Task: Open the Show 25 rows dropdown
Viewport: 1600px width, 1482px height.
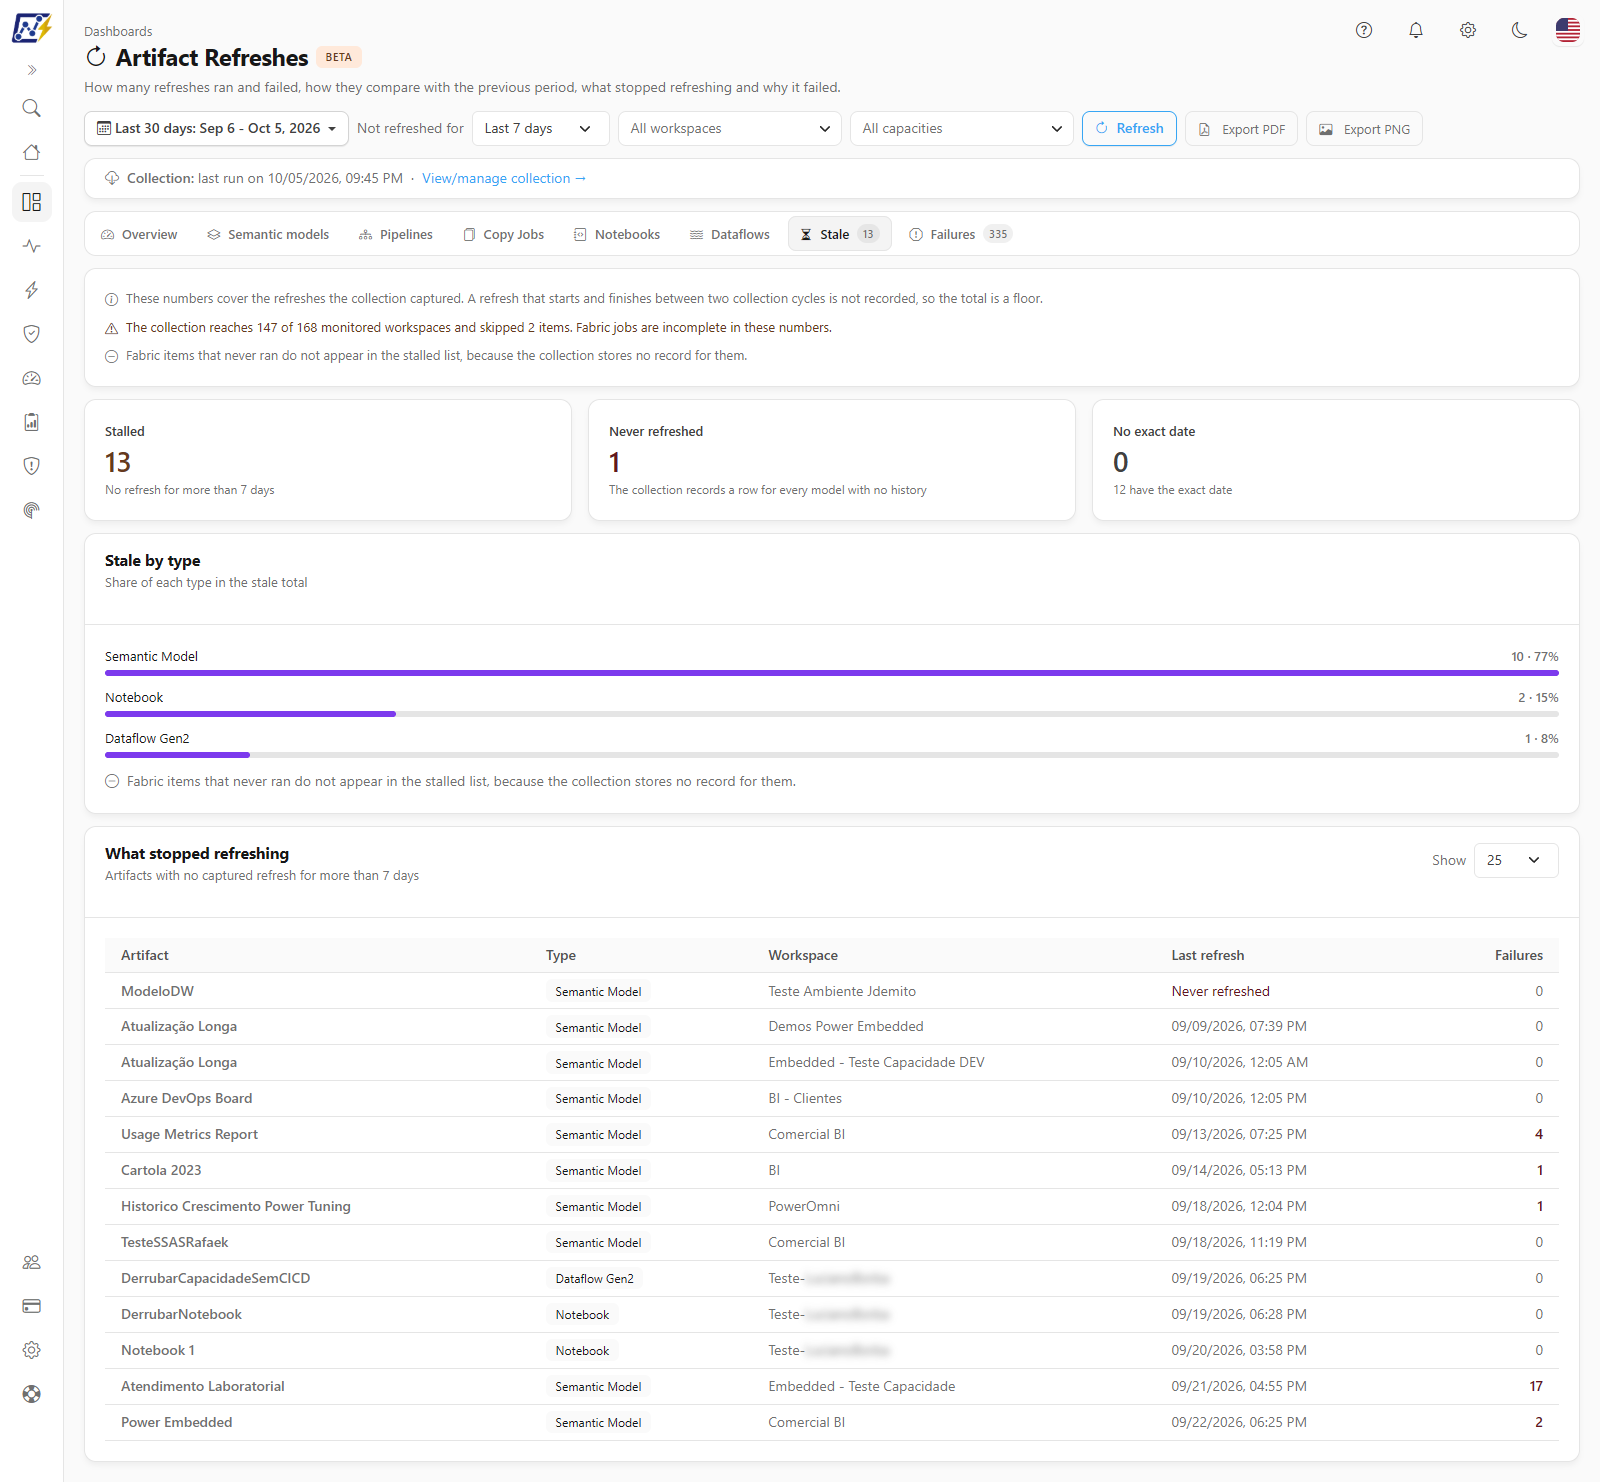Action: pos(1516,860)
